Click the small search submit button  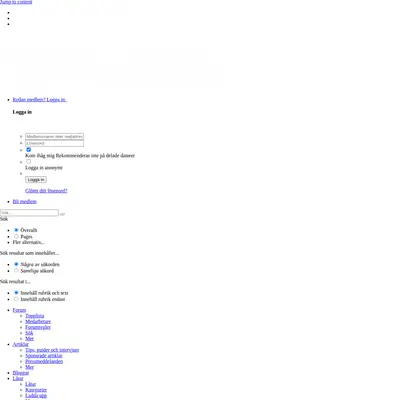click(x=62, y=214)
